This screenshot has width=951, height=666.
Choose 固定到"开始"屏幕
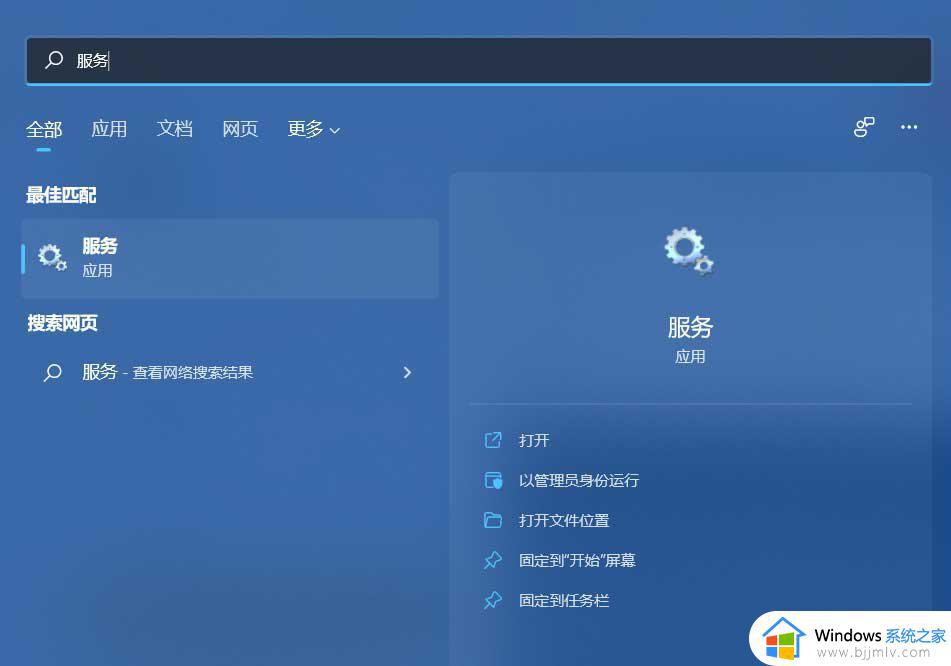577,560
